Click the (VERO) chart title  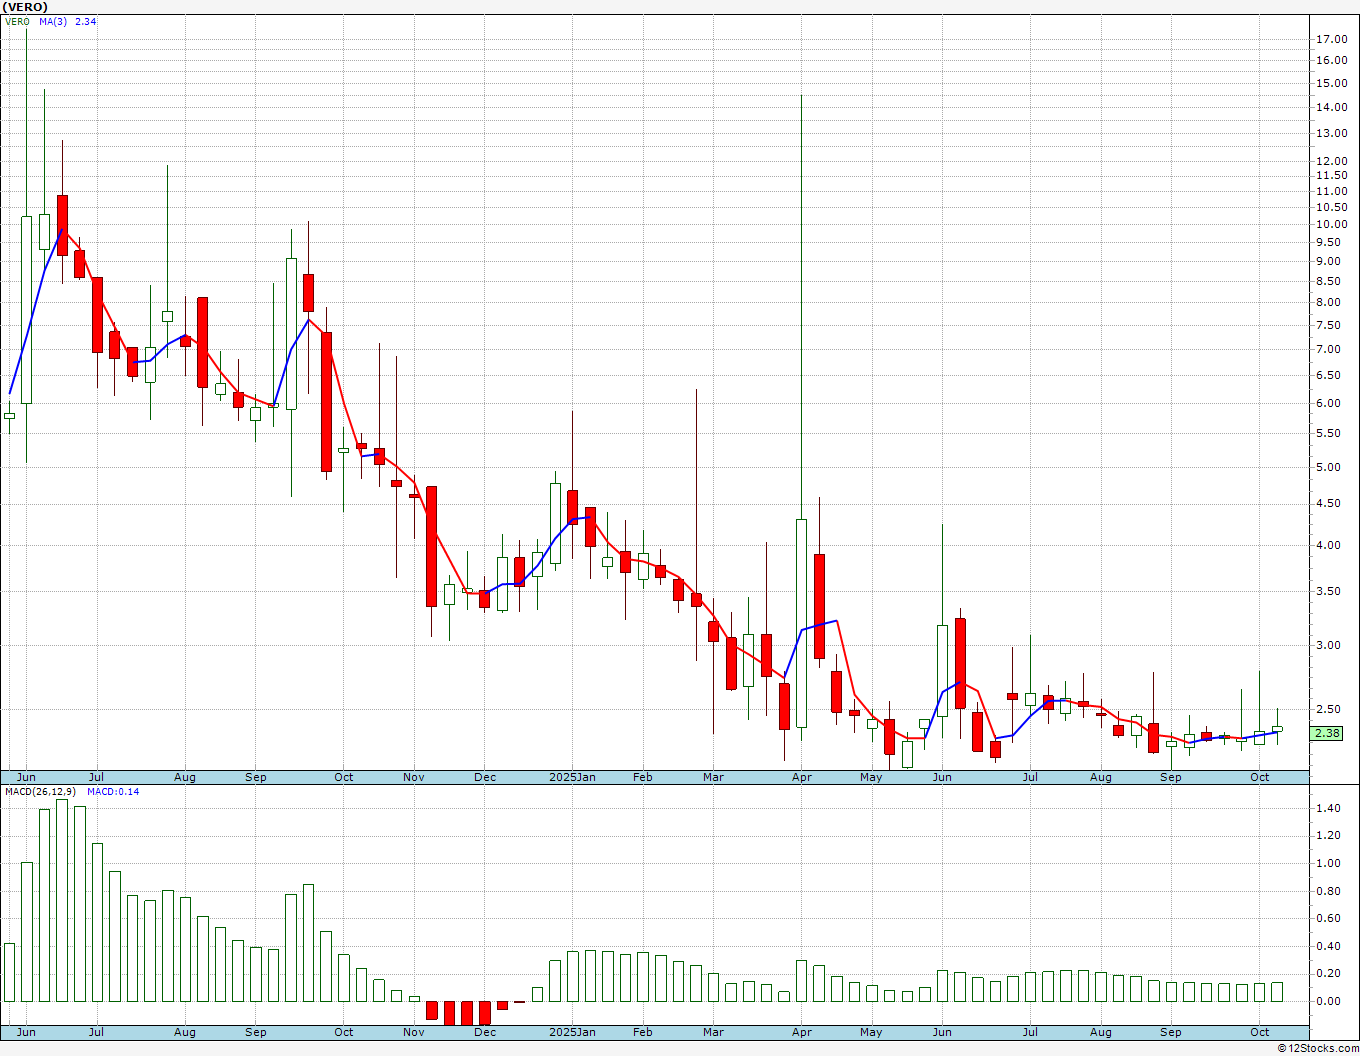click(25, 7)
